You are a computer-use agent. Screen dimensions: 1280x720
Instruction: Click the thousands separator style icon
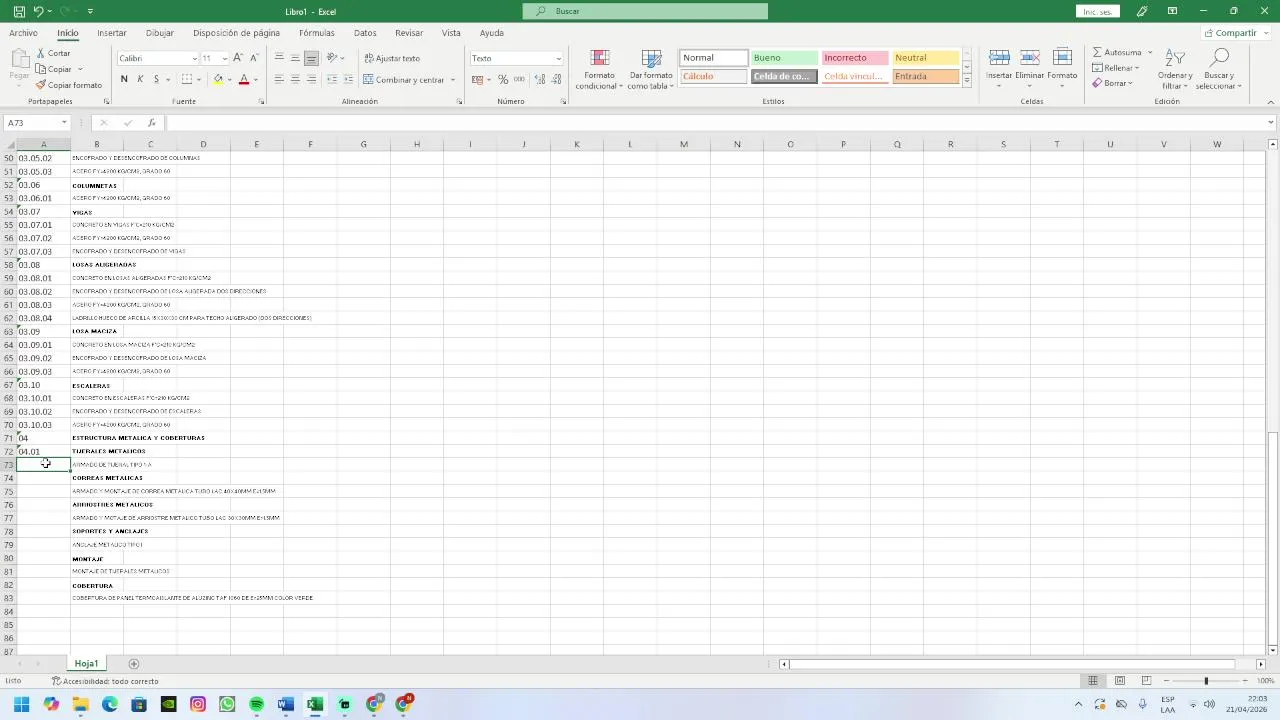520,79
